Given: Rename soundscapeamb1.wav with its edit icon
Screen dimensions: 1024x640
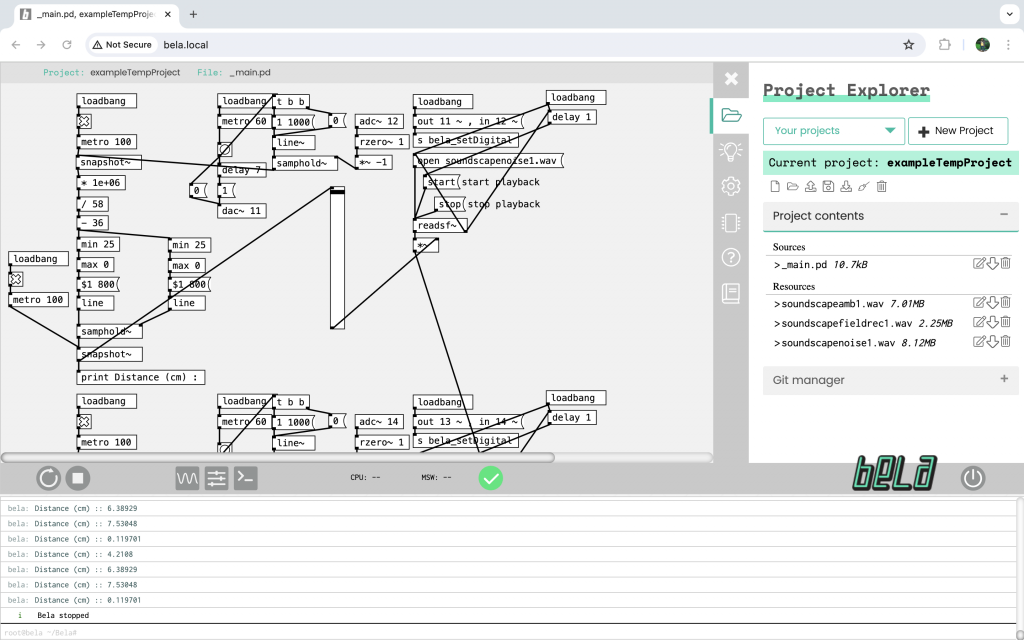Looking at the screenshot, I should pyautogui.click(x=979, y=303).
